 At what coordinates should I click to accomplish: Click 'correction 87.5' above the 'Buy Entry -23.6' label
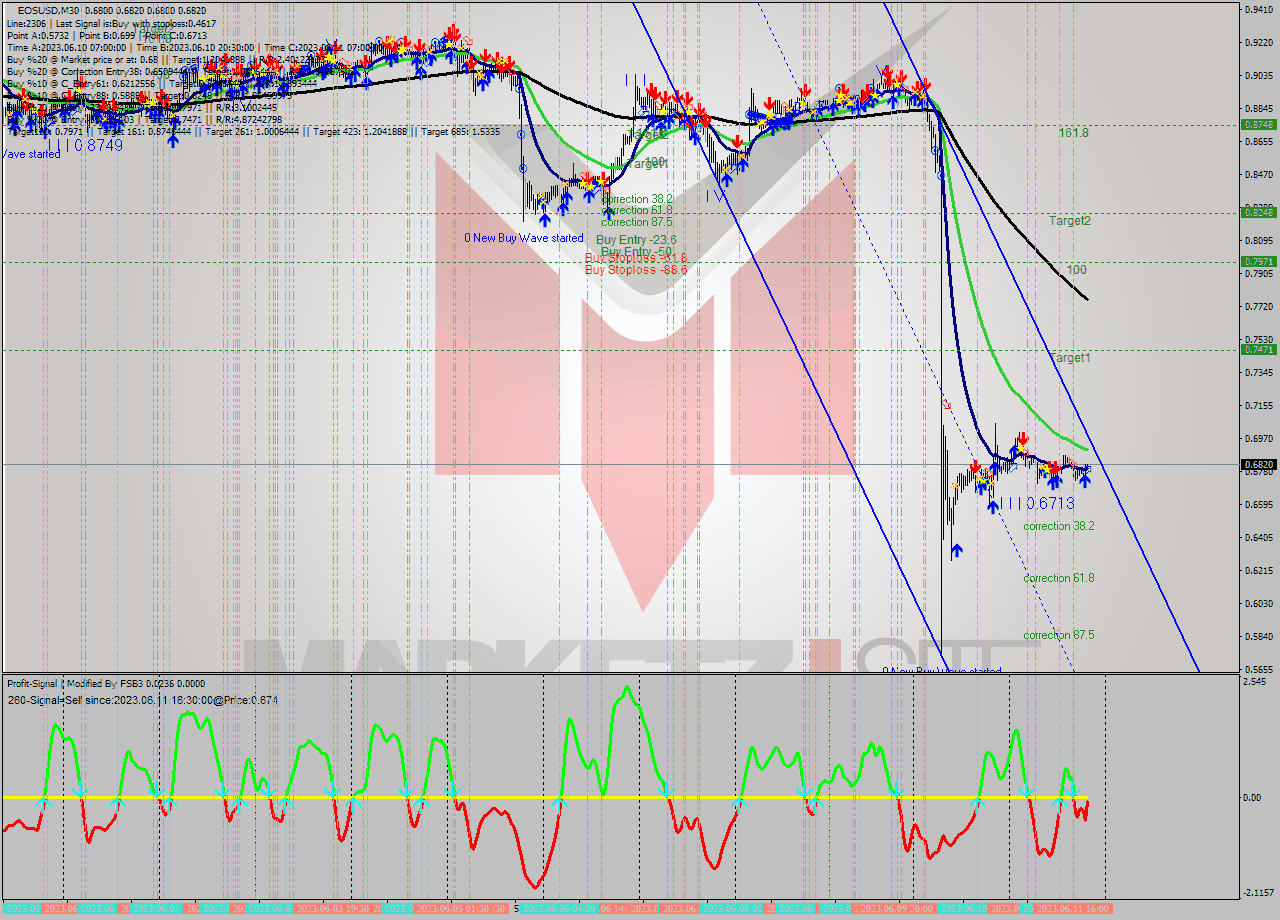tap(637, 222)
